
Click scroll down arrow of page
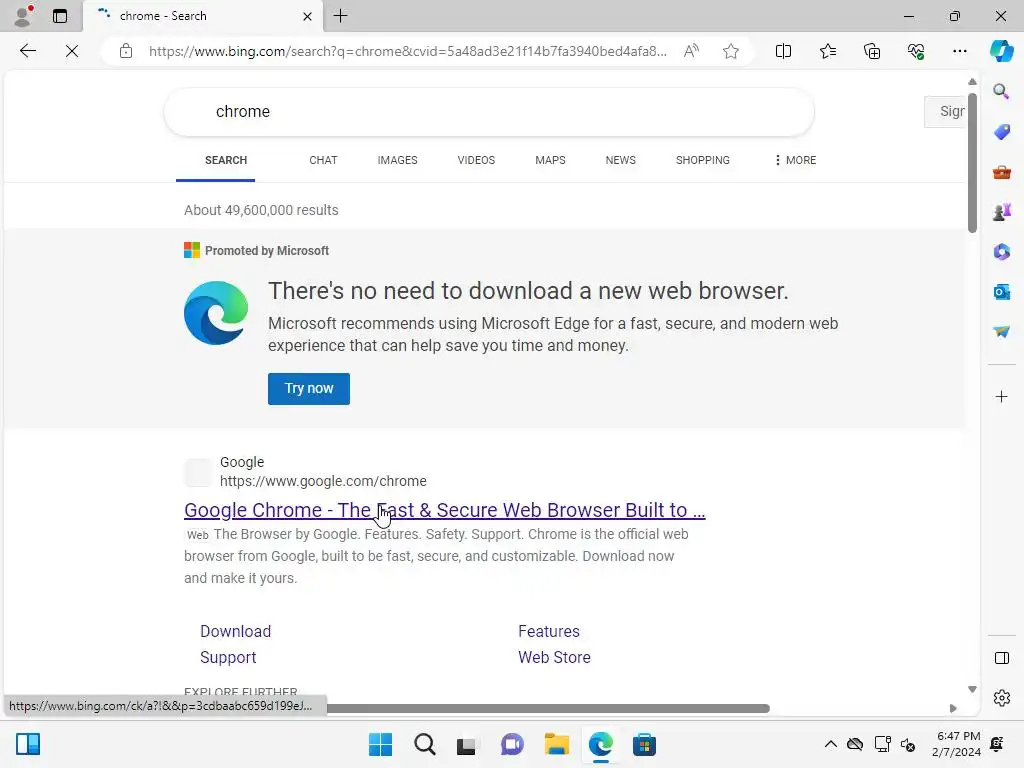(972, 690)
